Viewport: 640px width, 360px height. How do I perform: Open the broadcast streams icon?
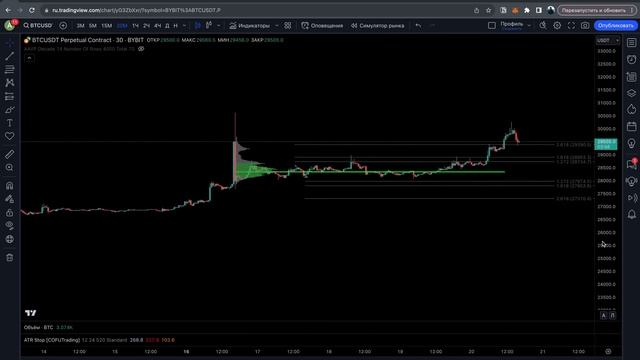(631, 198)
